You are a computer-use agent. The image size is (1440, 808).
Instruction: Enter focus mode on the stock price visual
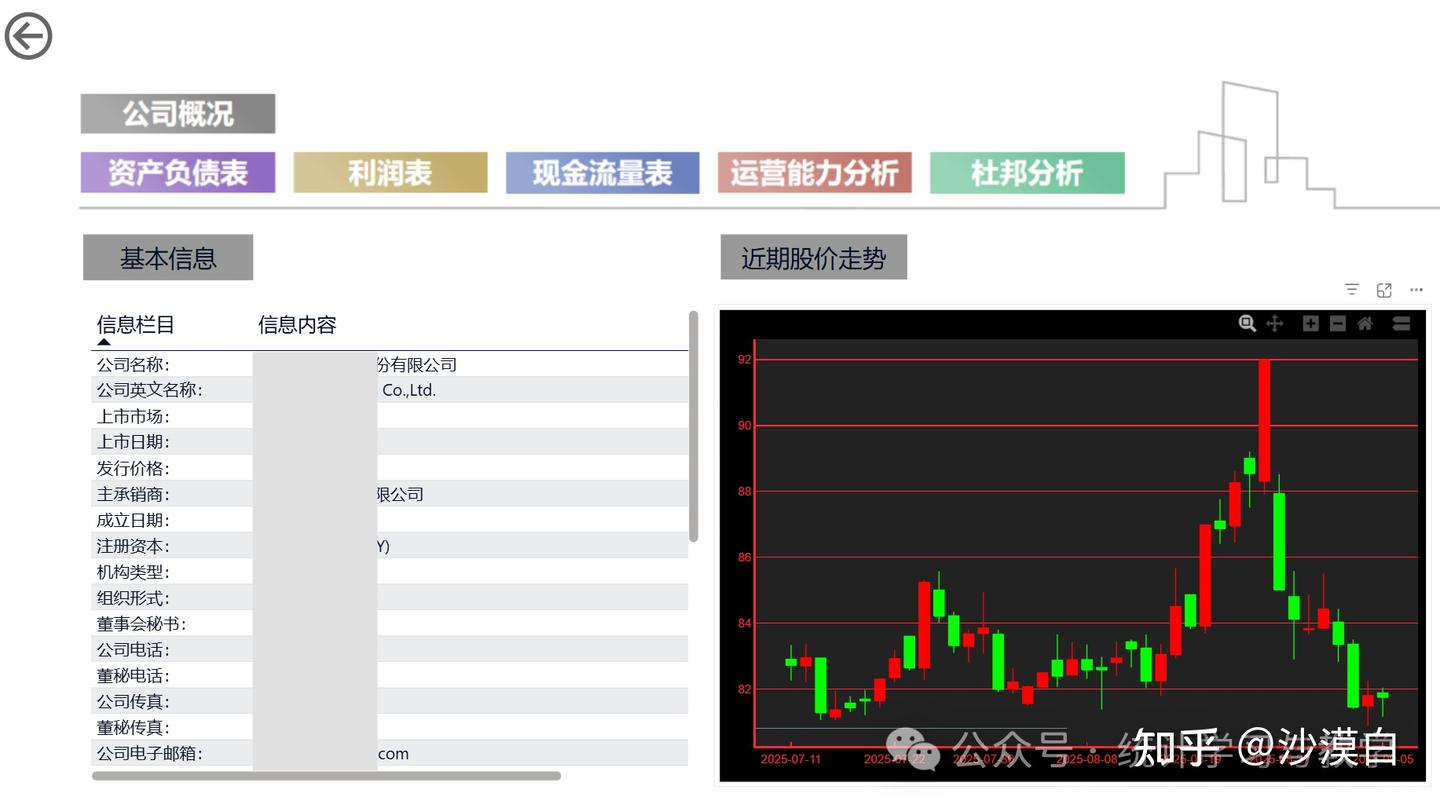pyautogui.click(x=1384, y=289)
